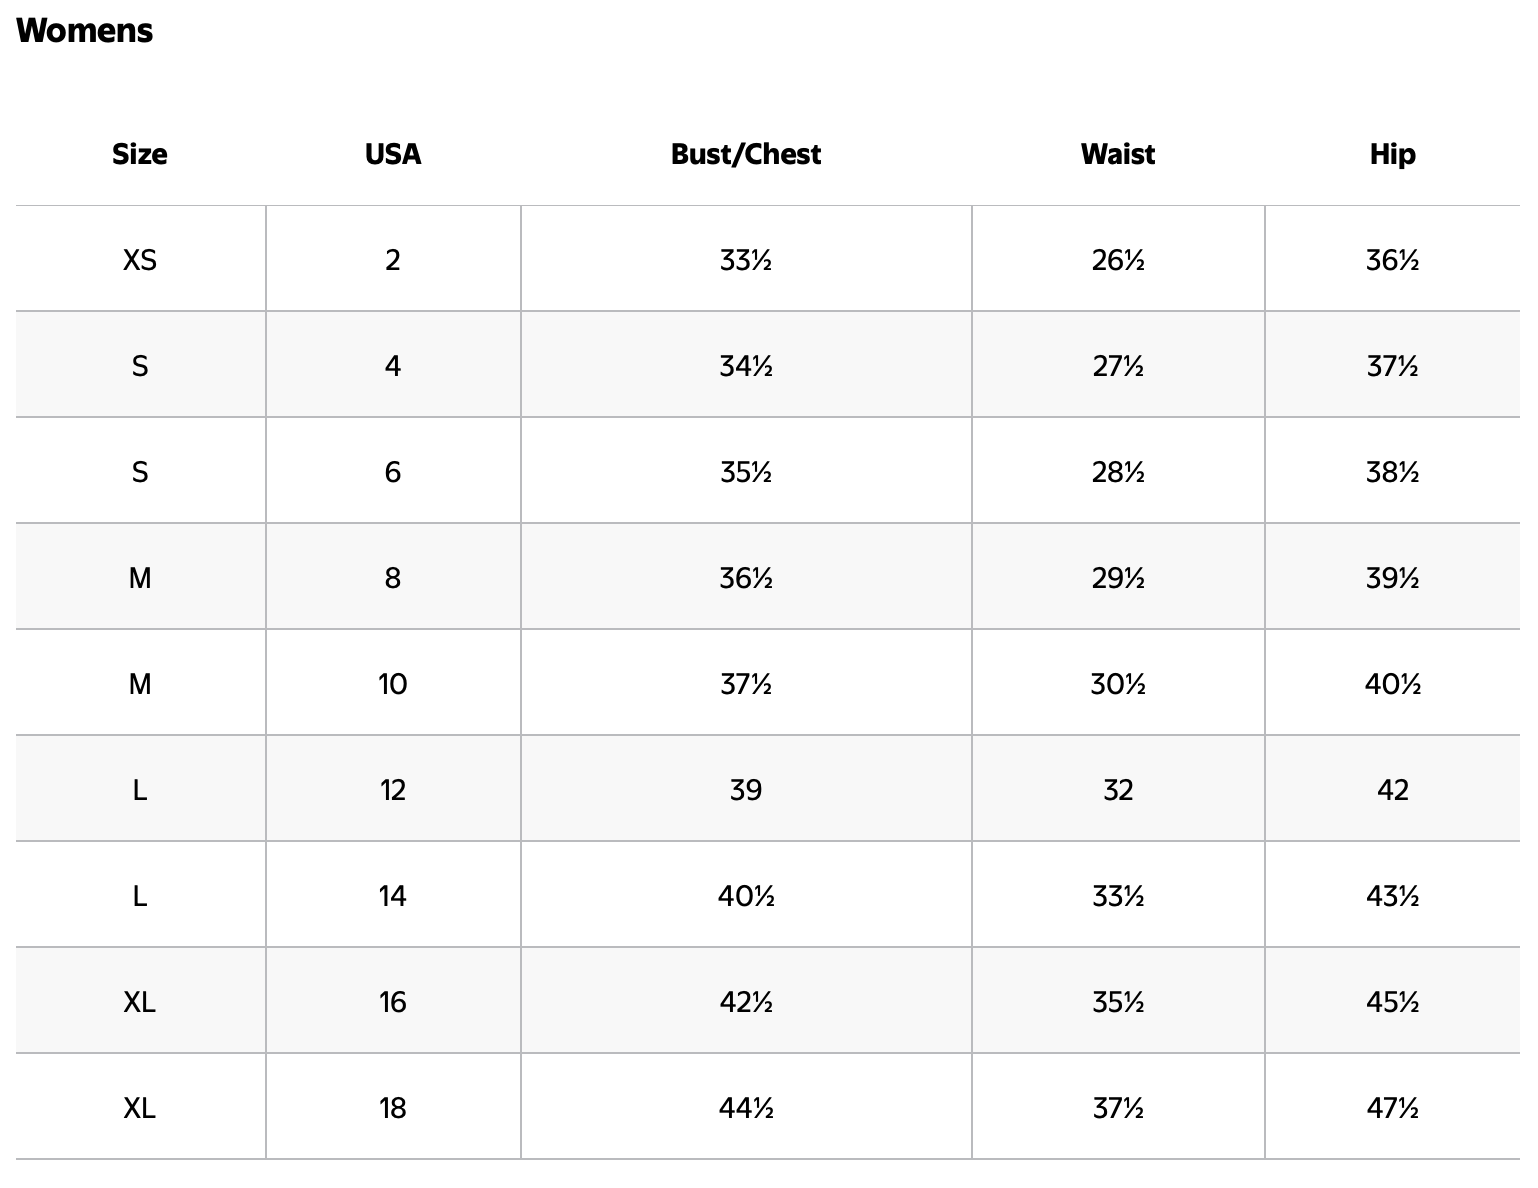Select the USA size 2 cell
The height and width of the screenshot is (1188, 1538).
(x=393, y=260)
